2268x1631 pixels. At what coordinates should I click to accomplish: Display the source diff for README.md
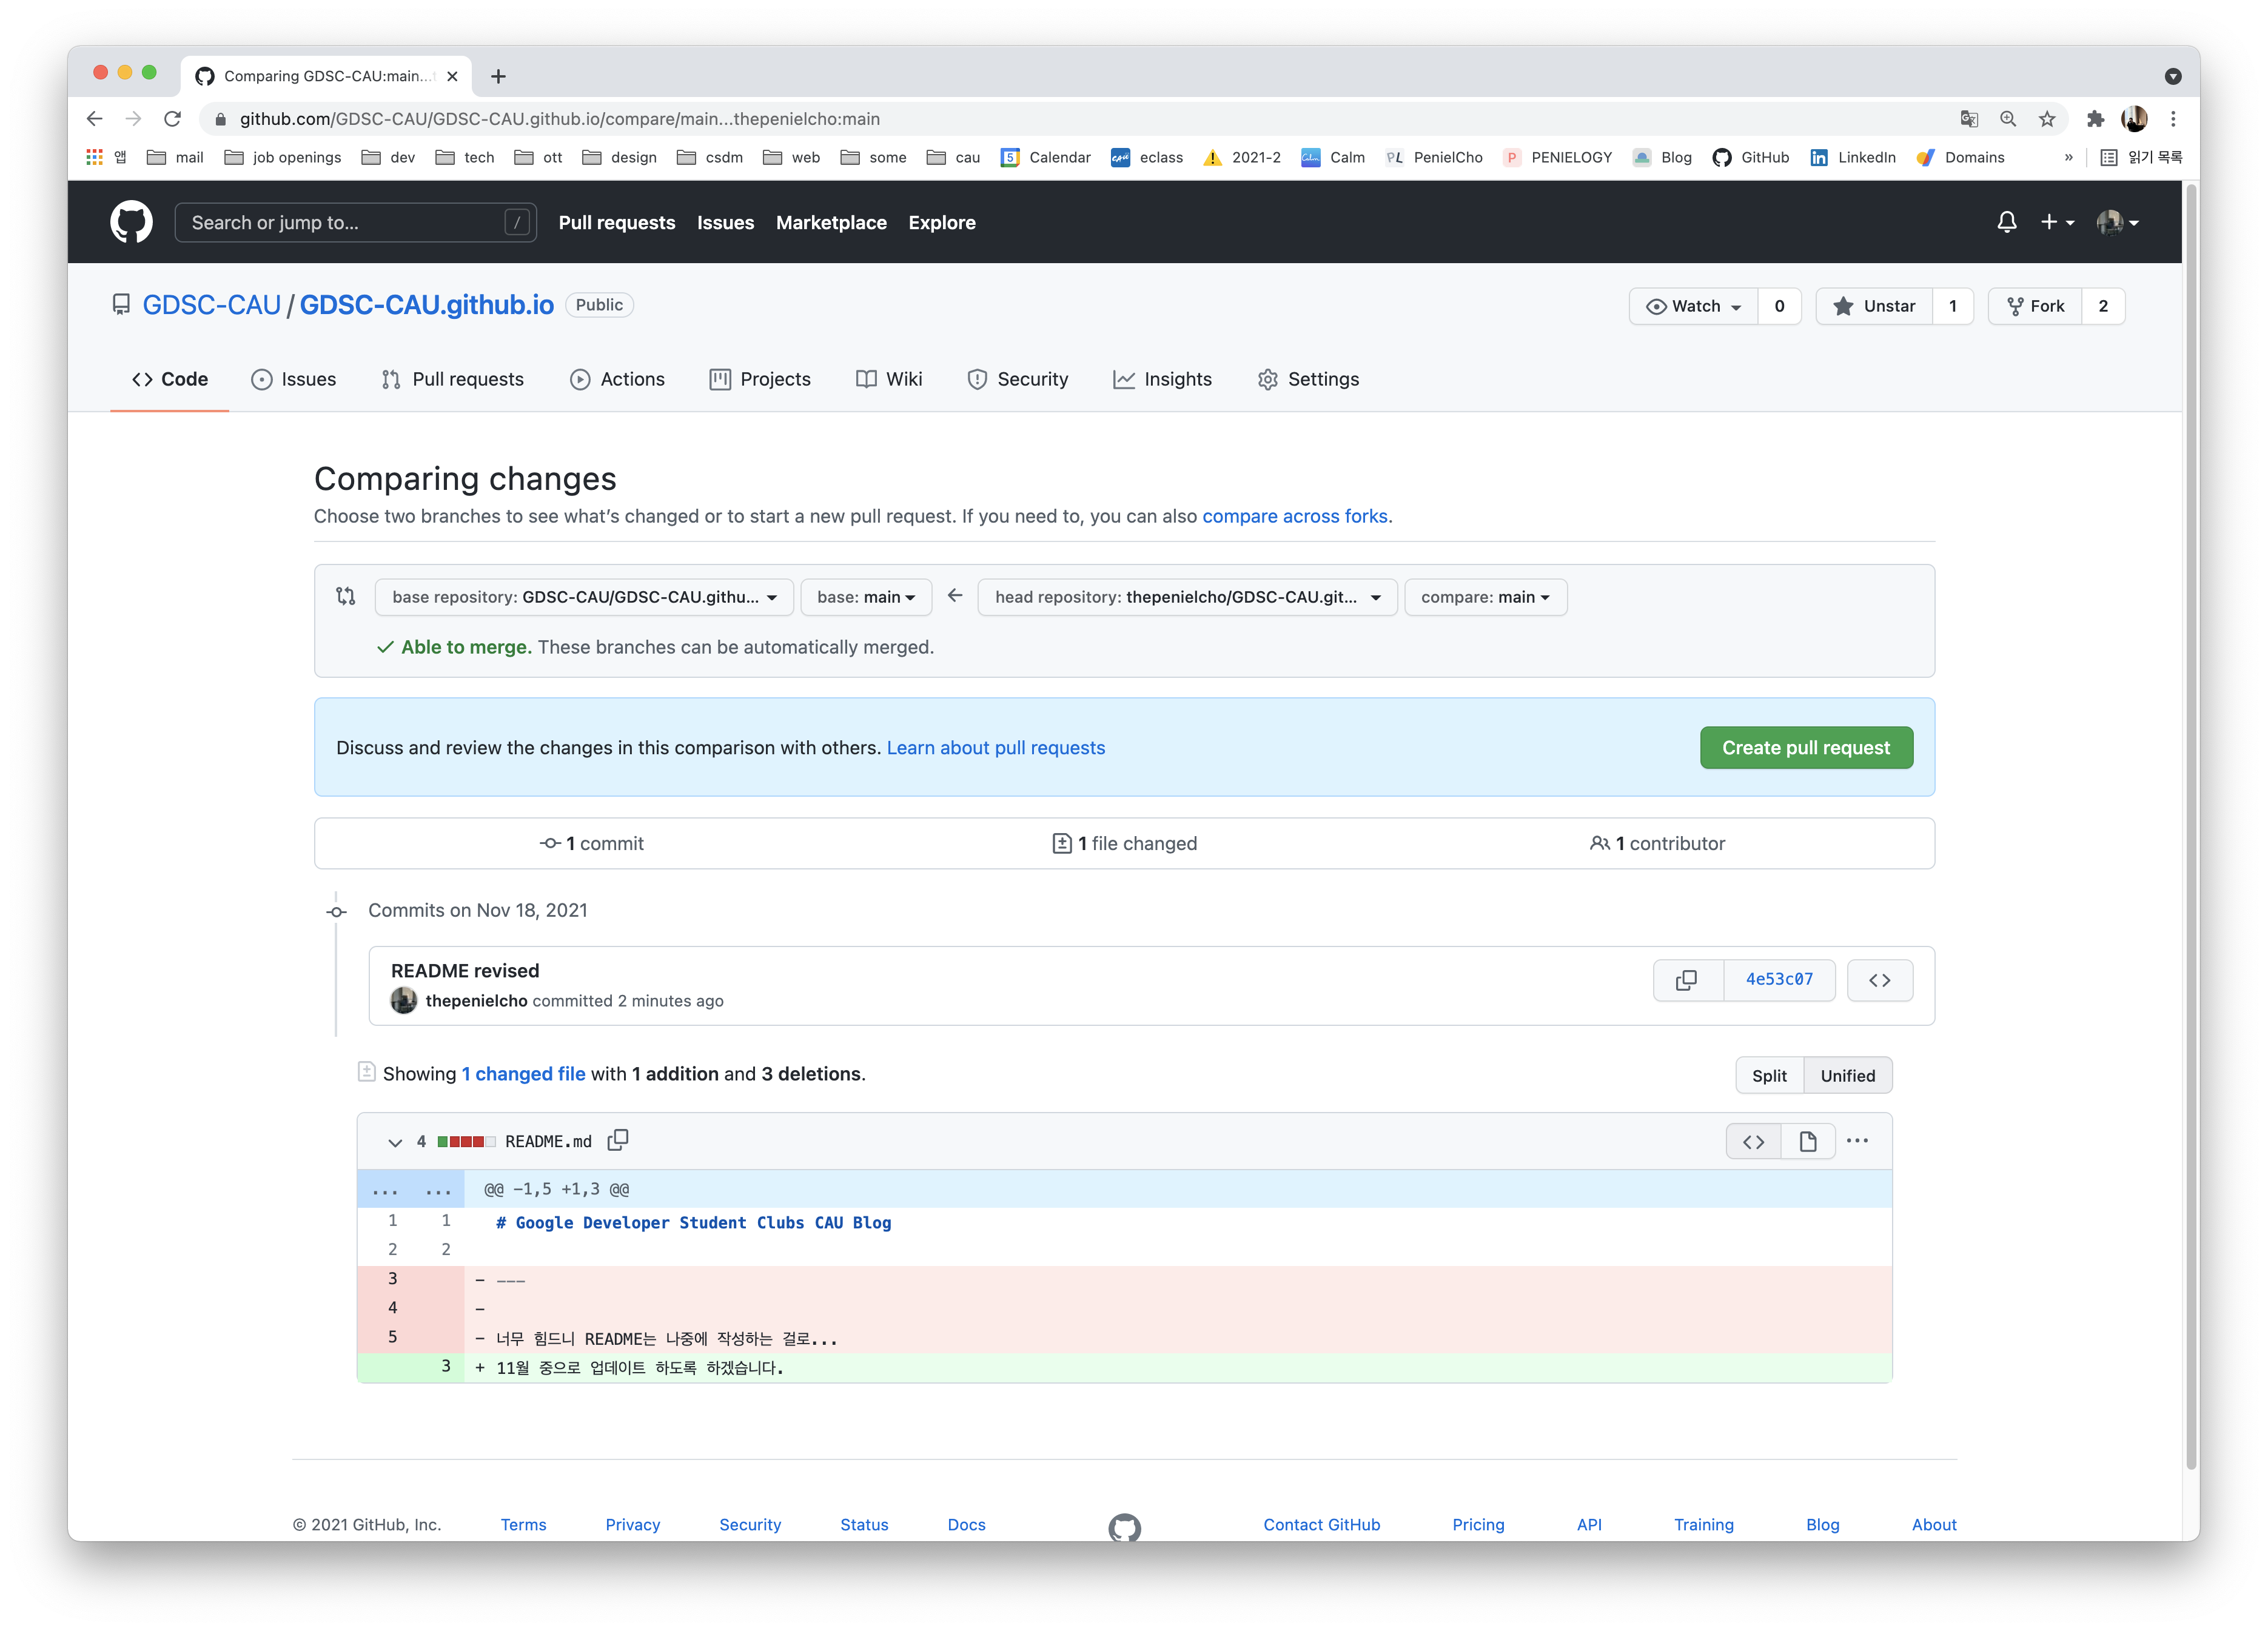pos(1753,1141)
